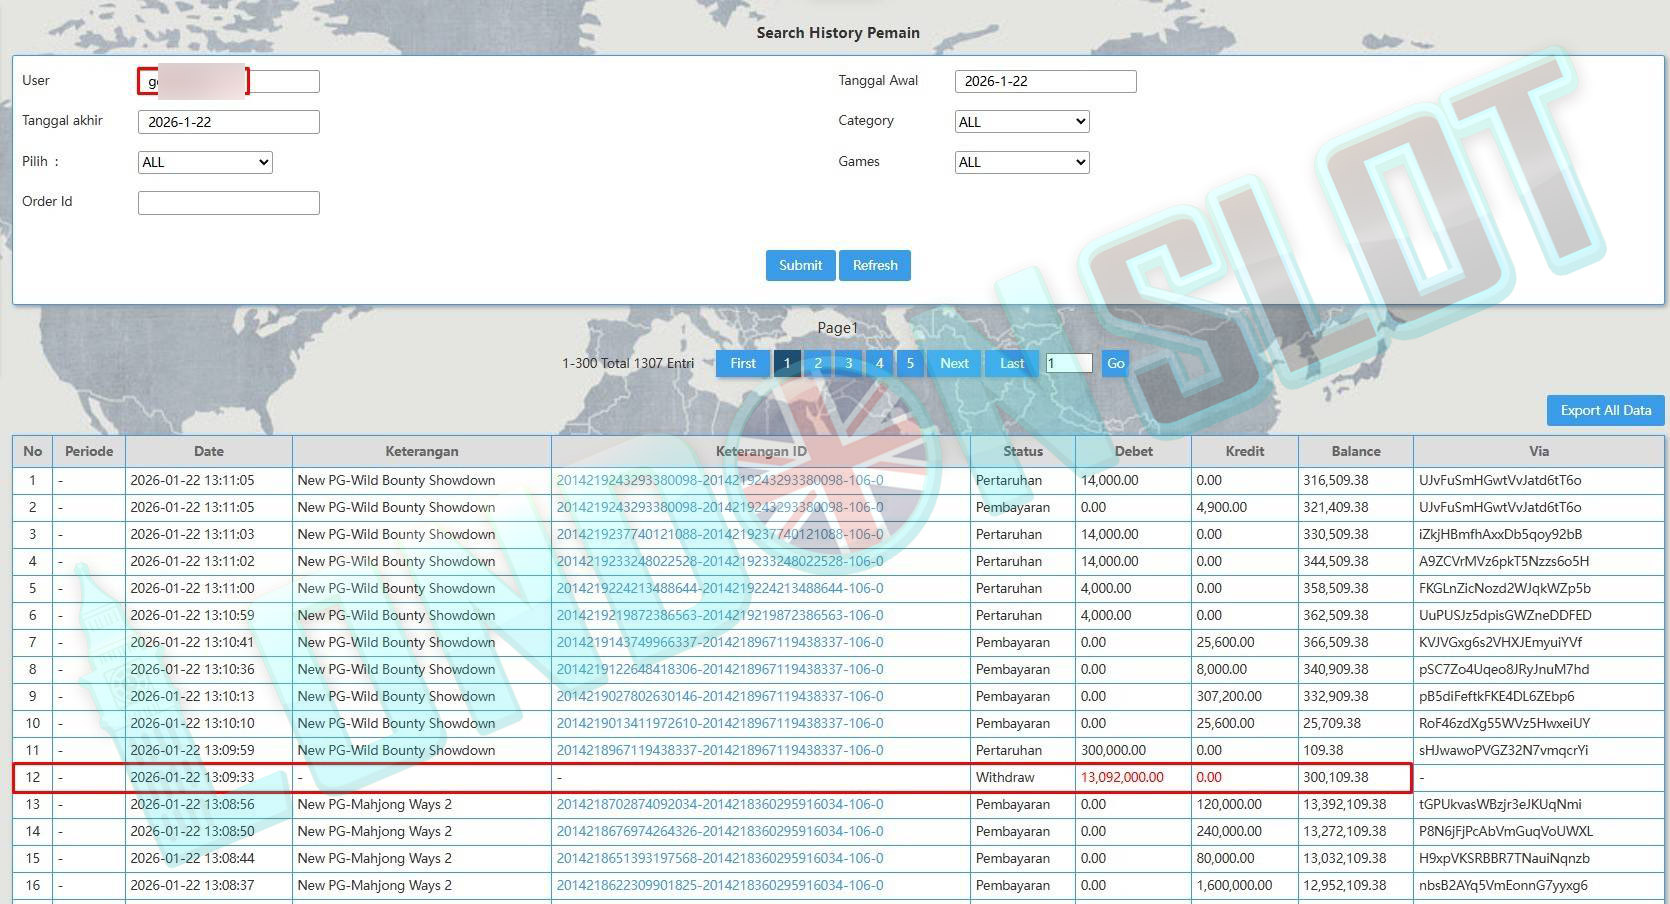
Task: Open the Category dropdown
Action: pyautogui.click(x=1022, y=122)
